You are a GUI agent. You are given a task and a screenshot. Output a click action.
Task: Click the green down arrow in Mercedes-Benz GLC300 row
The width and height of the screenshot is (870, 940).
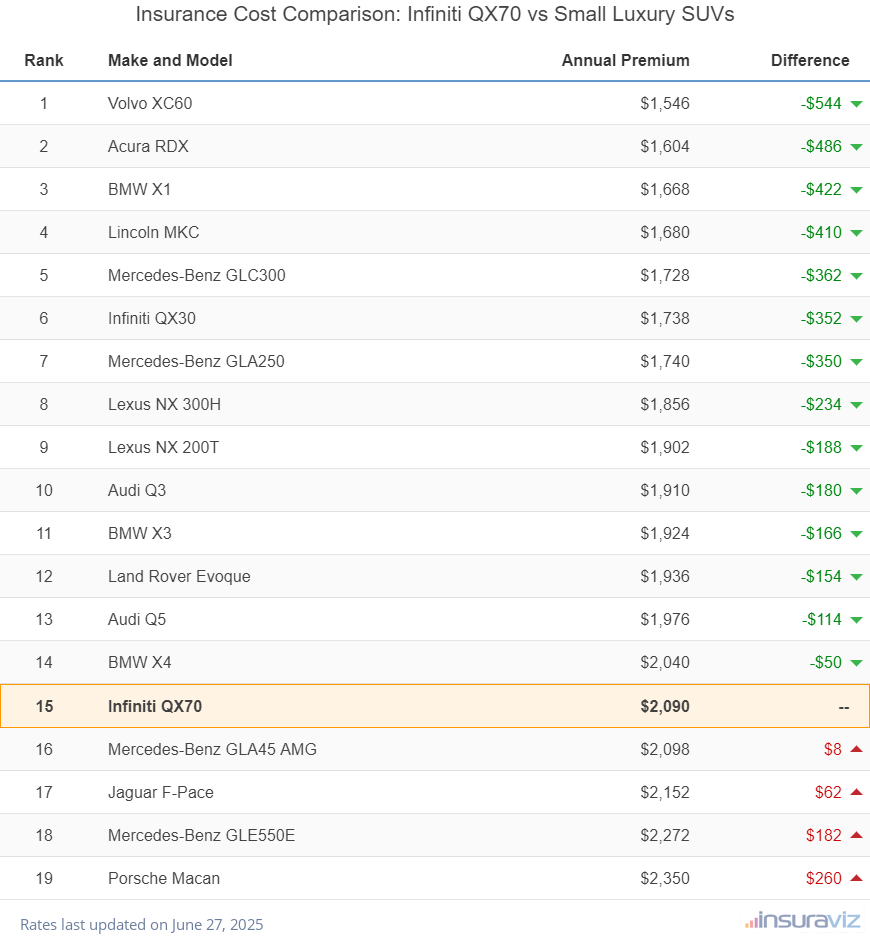[x=856, y=276]
